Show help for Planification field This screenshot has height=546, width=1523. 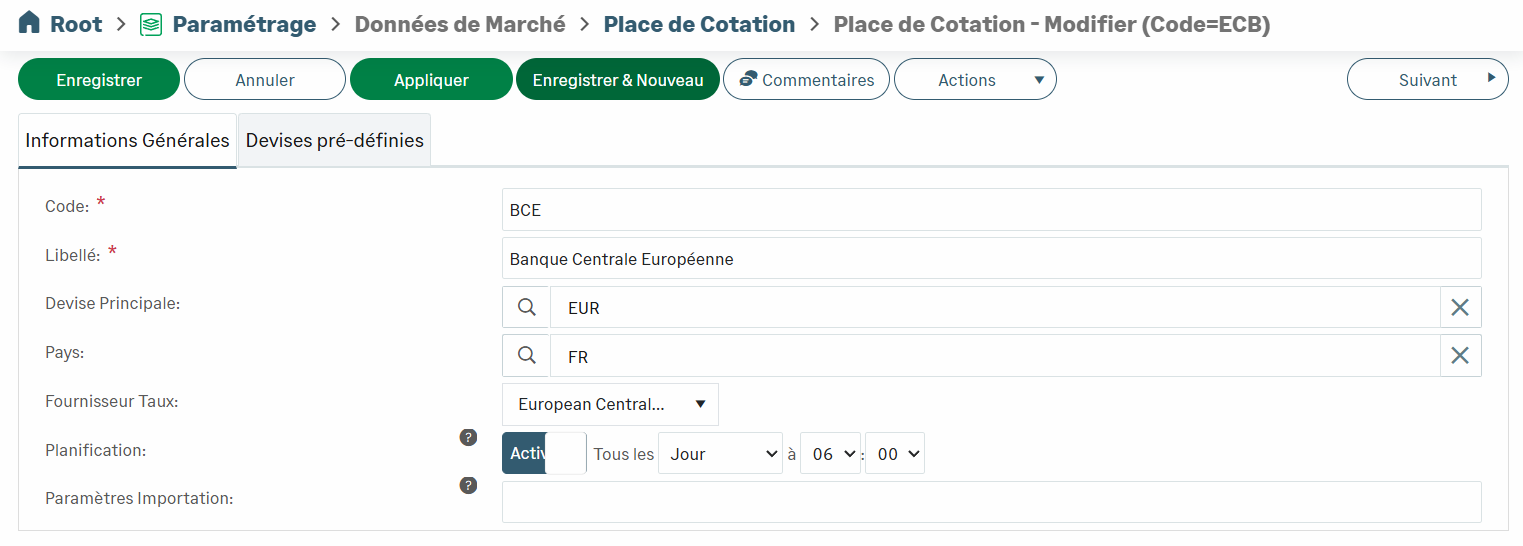(467, 437)
